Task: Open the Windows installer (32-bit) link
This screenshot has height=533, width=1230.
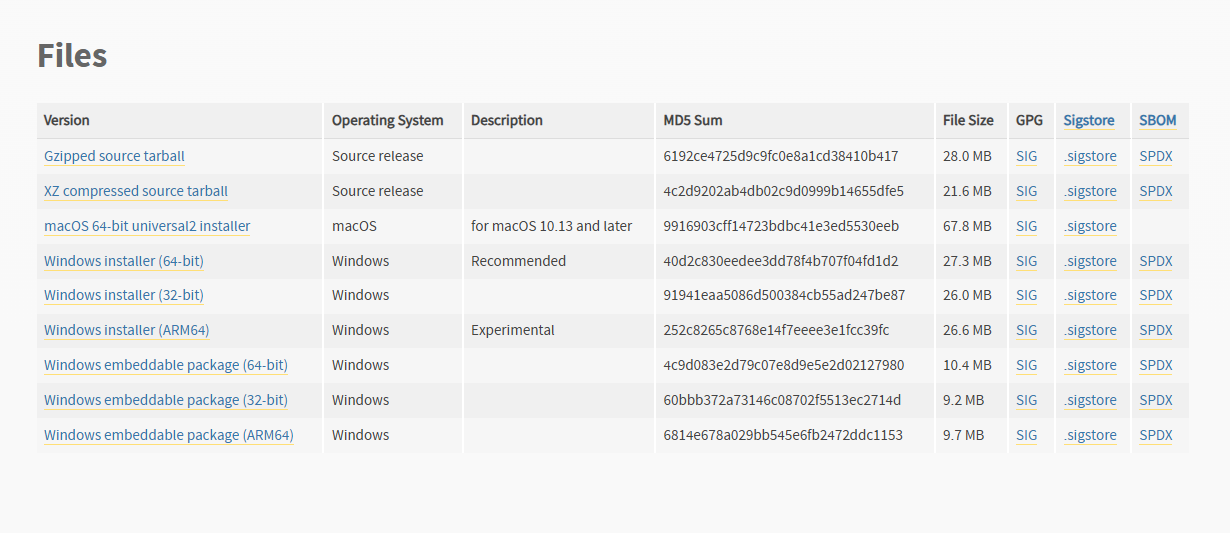Action: click(x=124, y=295)
